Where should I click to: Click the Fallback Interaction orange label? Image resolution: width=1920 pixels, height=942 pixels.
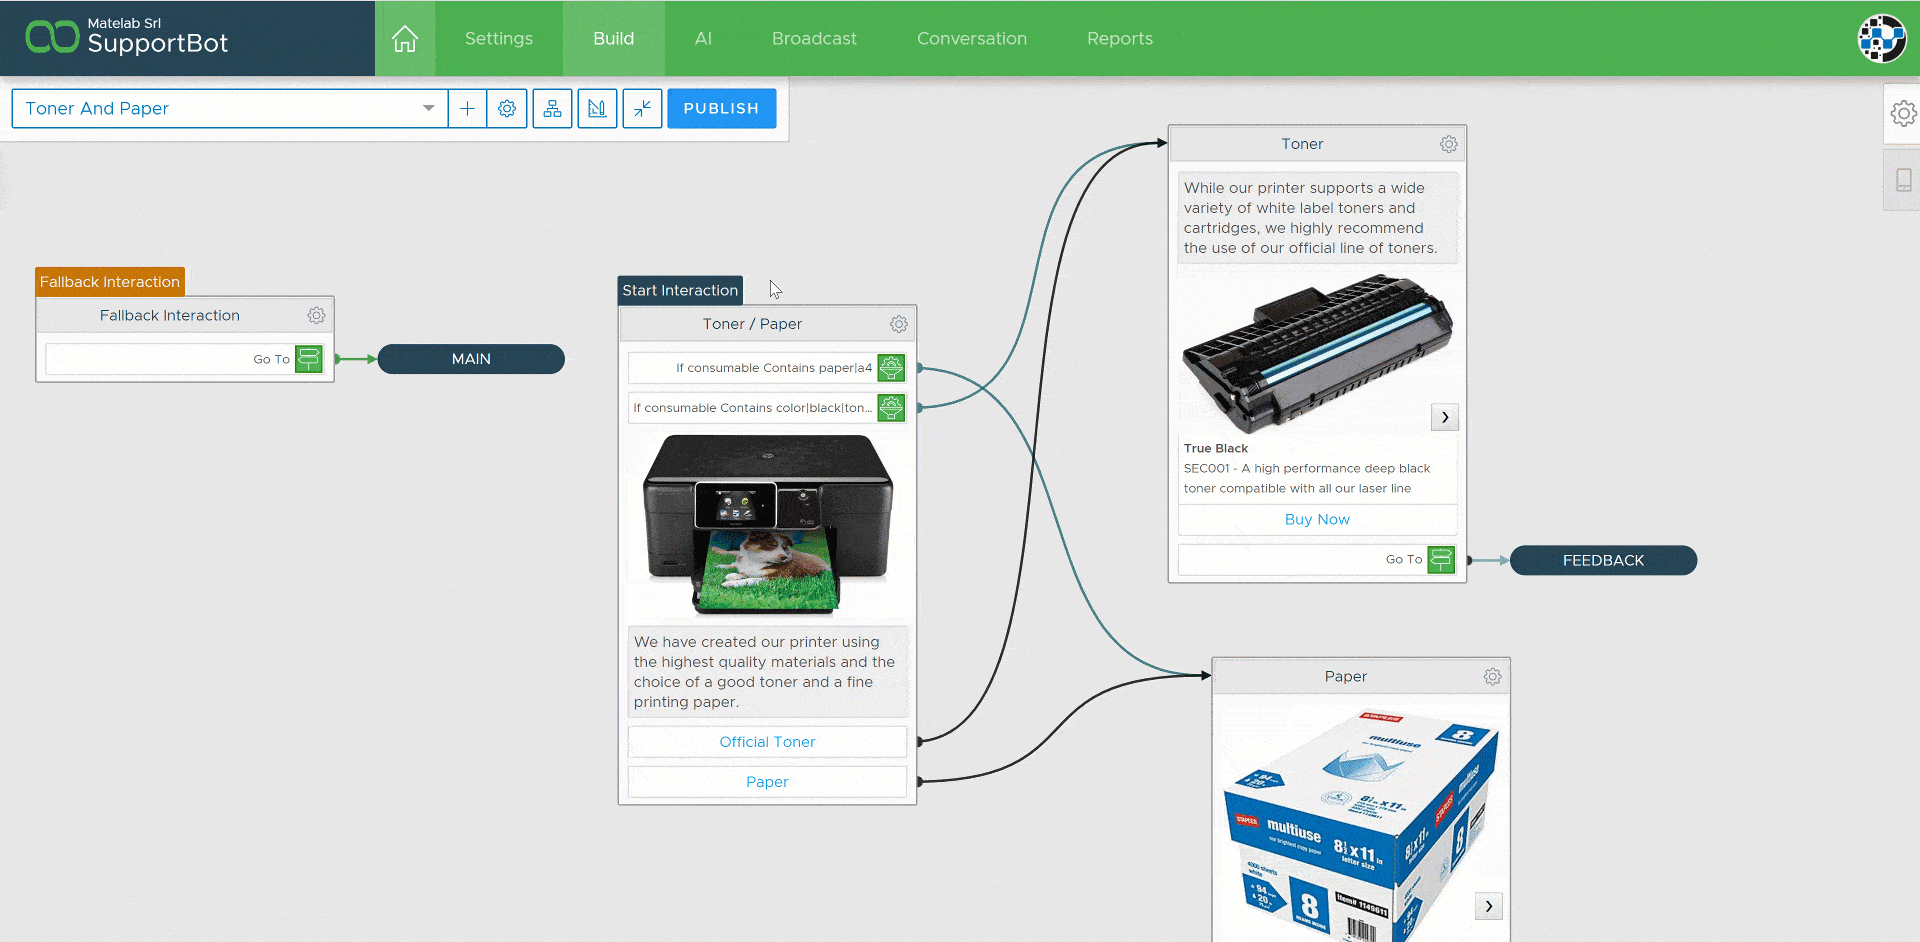point(110,282)
